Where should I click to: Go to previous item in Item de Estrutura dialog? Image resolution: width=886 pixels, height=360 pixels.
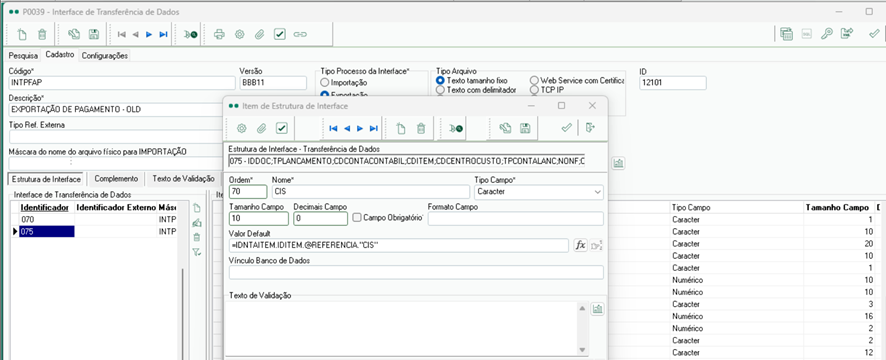[x=347, y=128]
